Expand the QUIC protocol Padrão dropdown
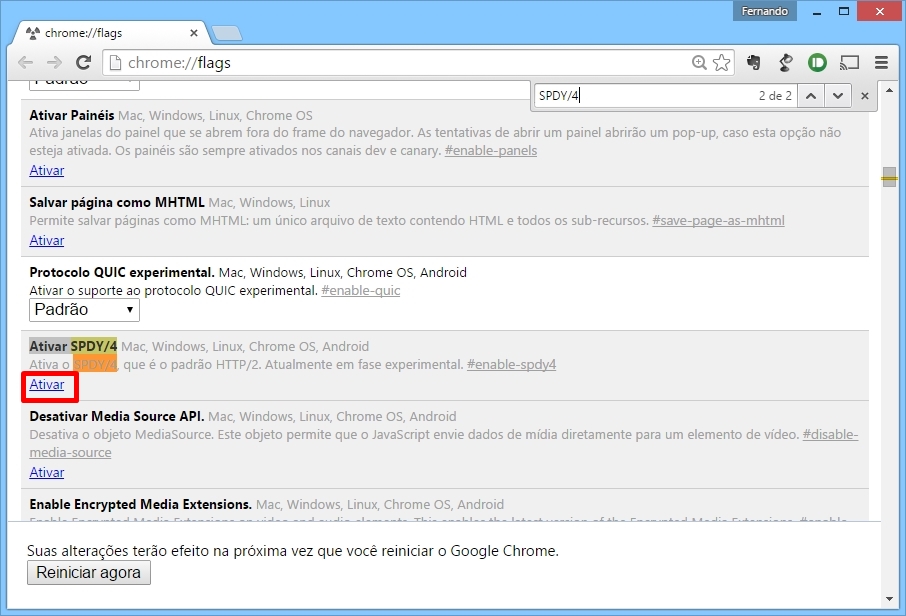This screenshot has height=616, width=906. (84, 310)
